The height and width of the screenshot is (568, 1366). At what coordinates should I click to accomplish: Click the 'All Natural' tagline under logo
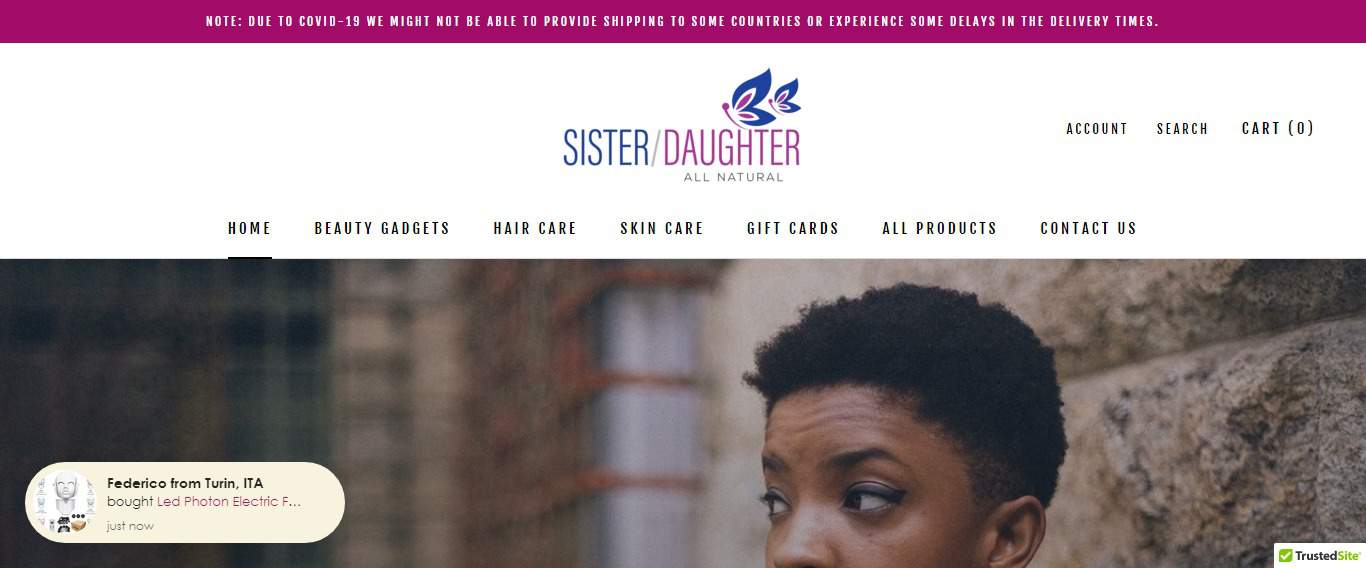[733, 177]
